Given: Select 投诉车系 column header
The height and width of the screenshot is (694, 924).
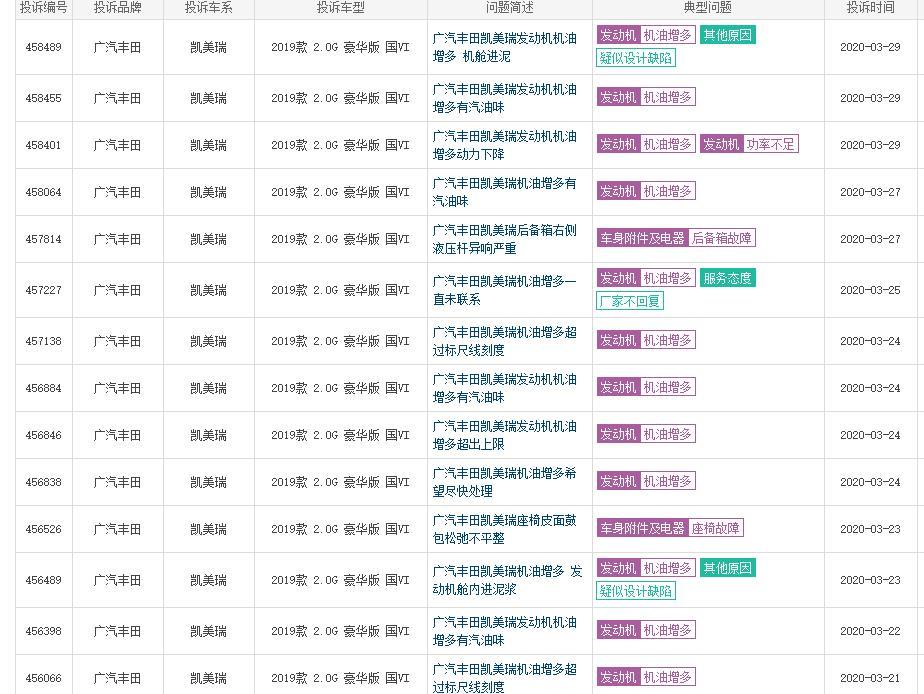Looking at the screenshot, I should click(x=209, y=8).
